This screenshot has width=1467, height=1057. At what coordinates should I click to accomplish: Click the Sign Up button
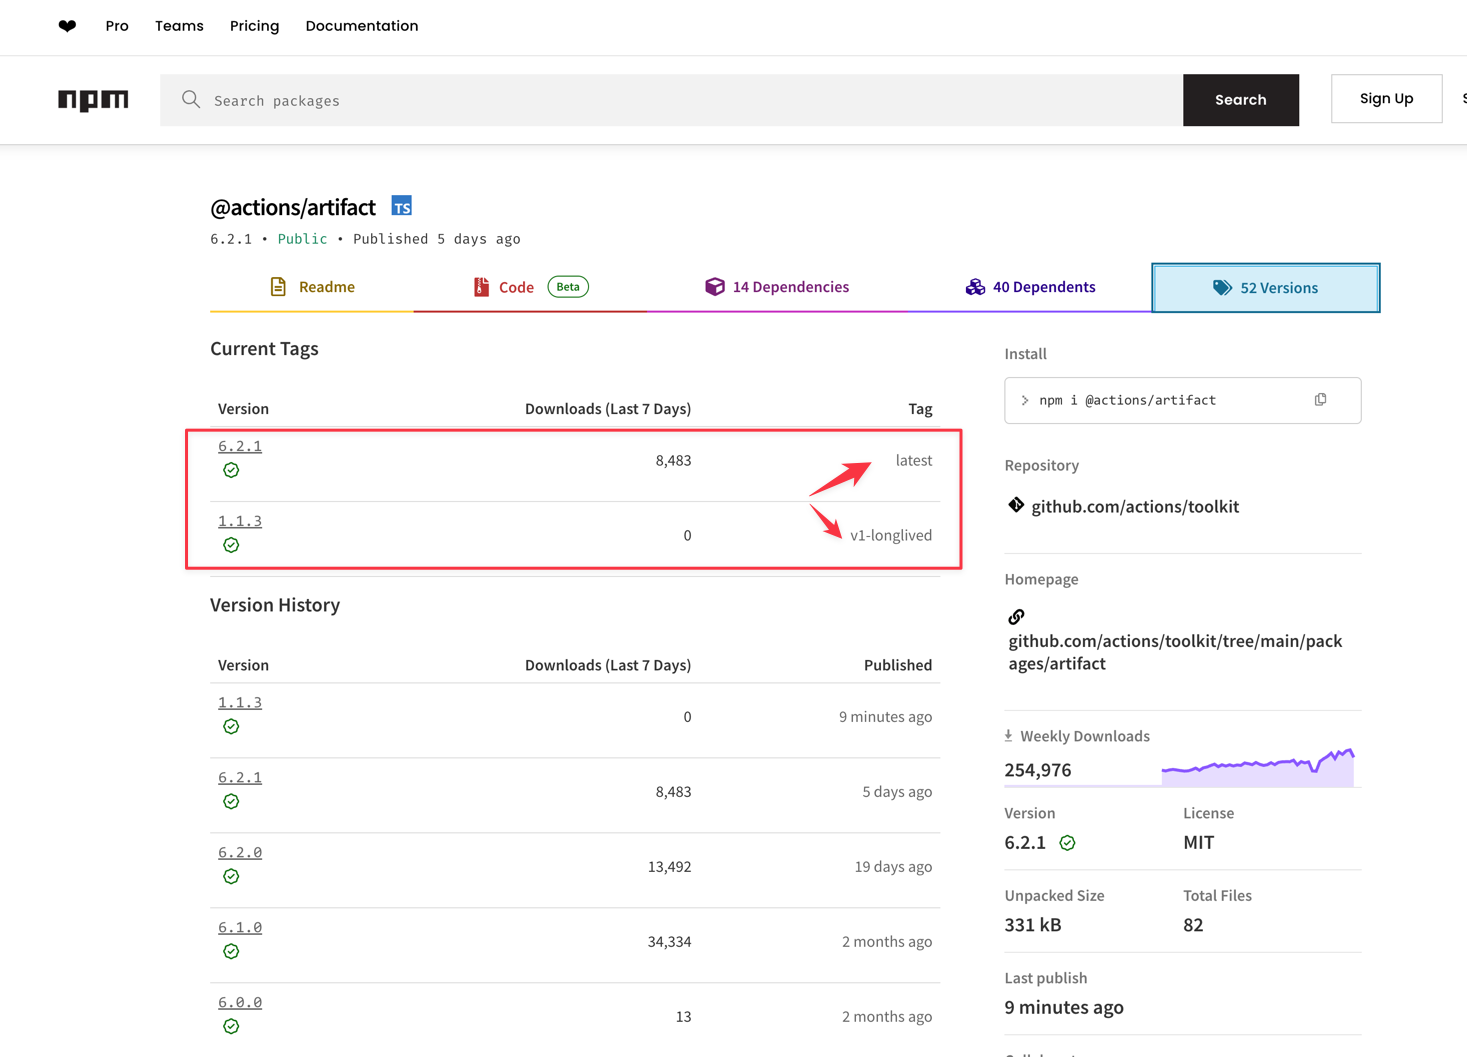coord(1386,98)
